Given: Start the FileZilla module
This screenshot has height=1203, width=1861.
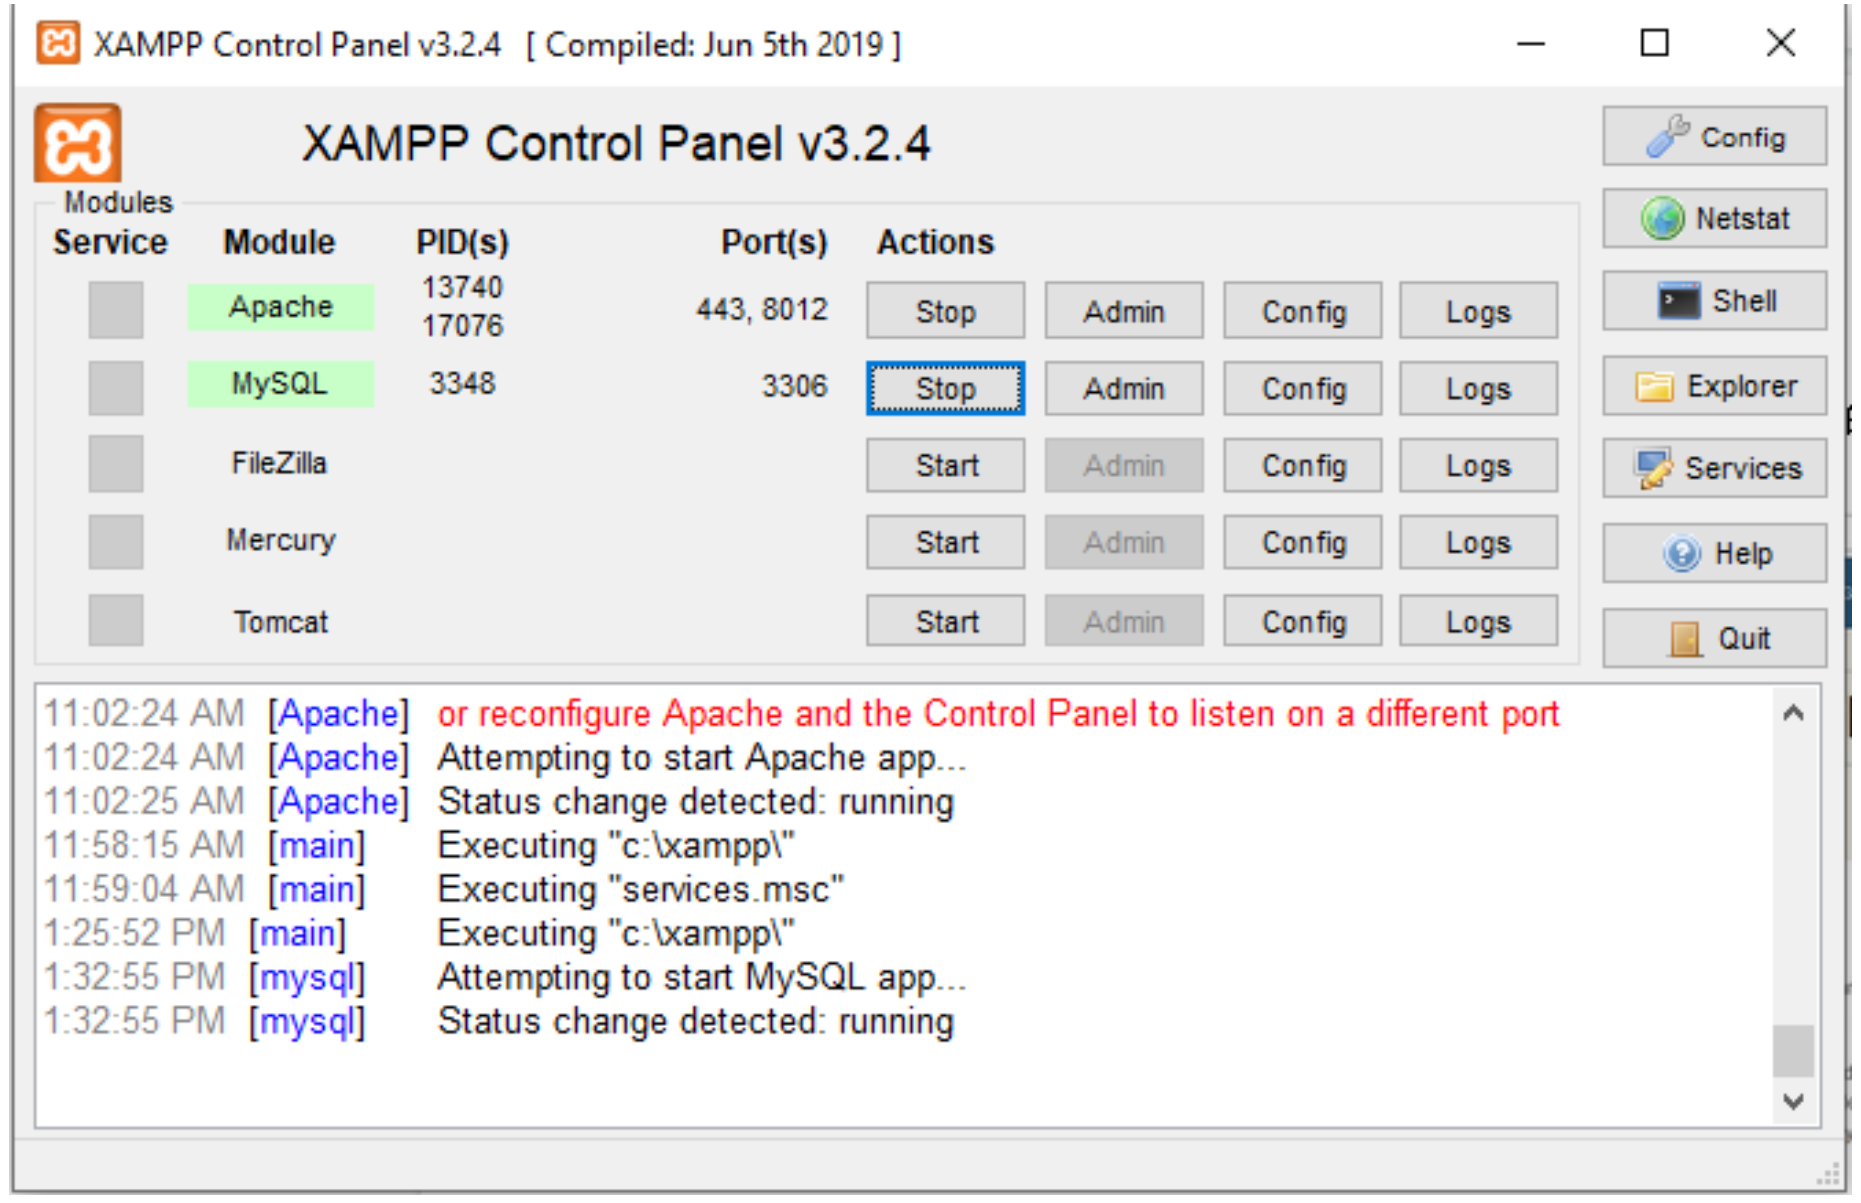Looking at the screenshot, I should point(945,465).
